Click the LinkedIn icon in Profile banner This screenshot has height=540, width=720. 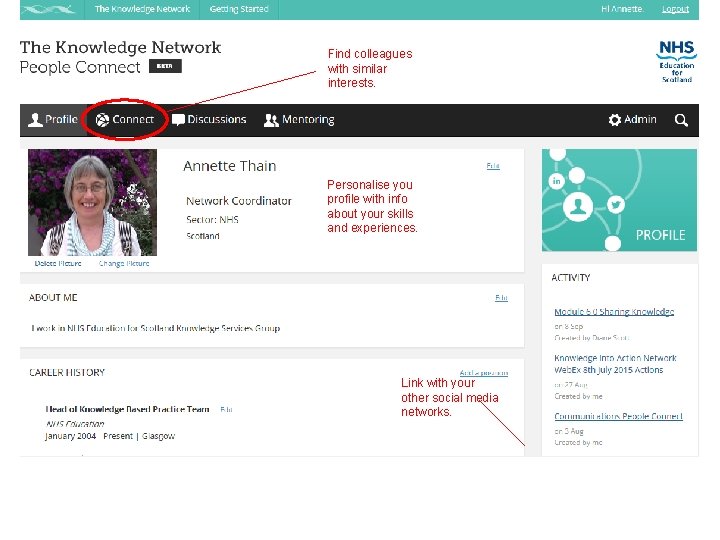tap(557, 181)
